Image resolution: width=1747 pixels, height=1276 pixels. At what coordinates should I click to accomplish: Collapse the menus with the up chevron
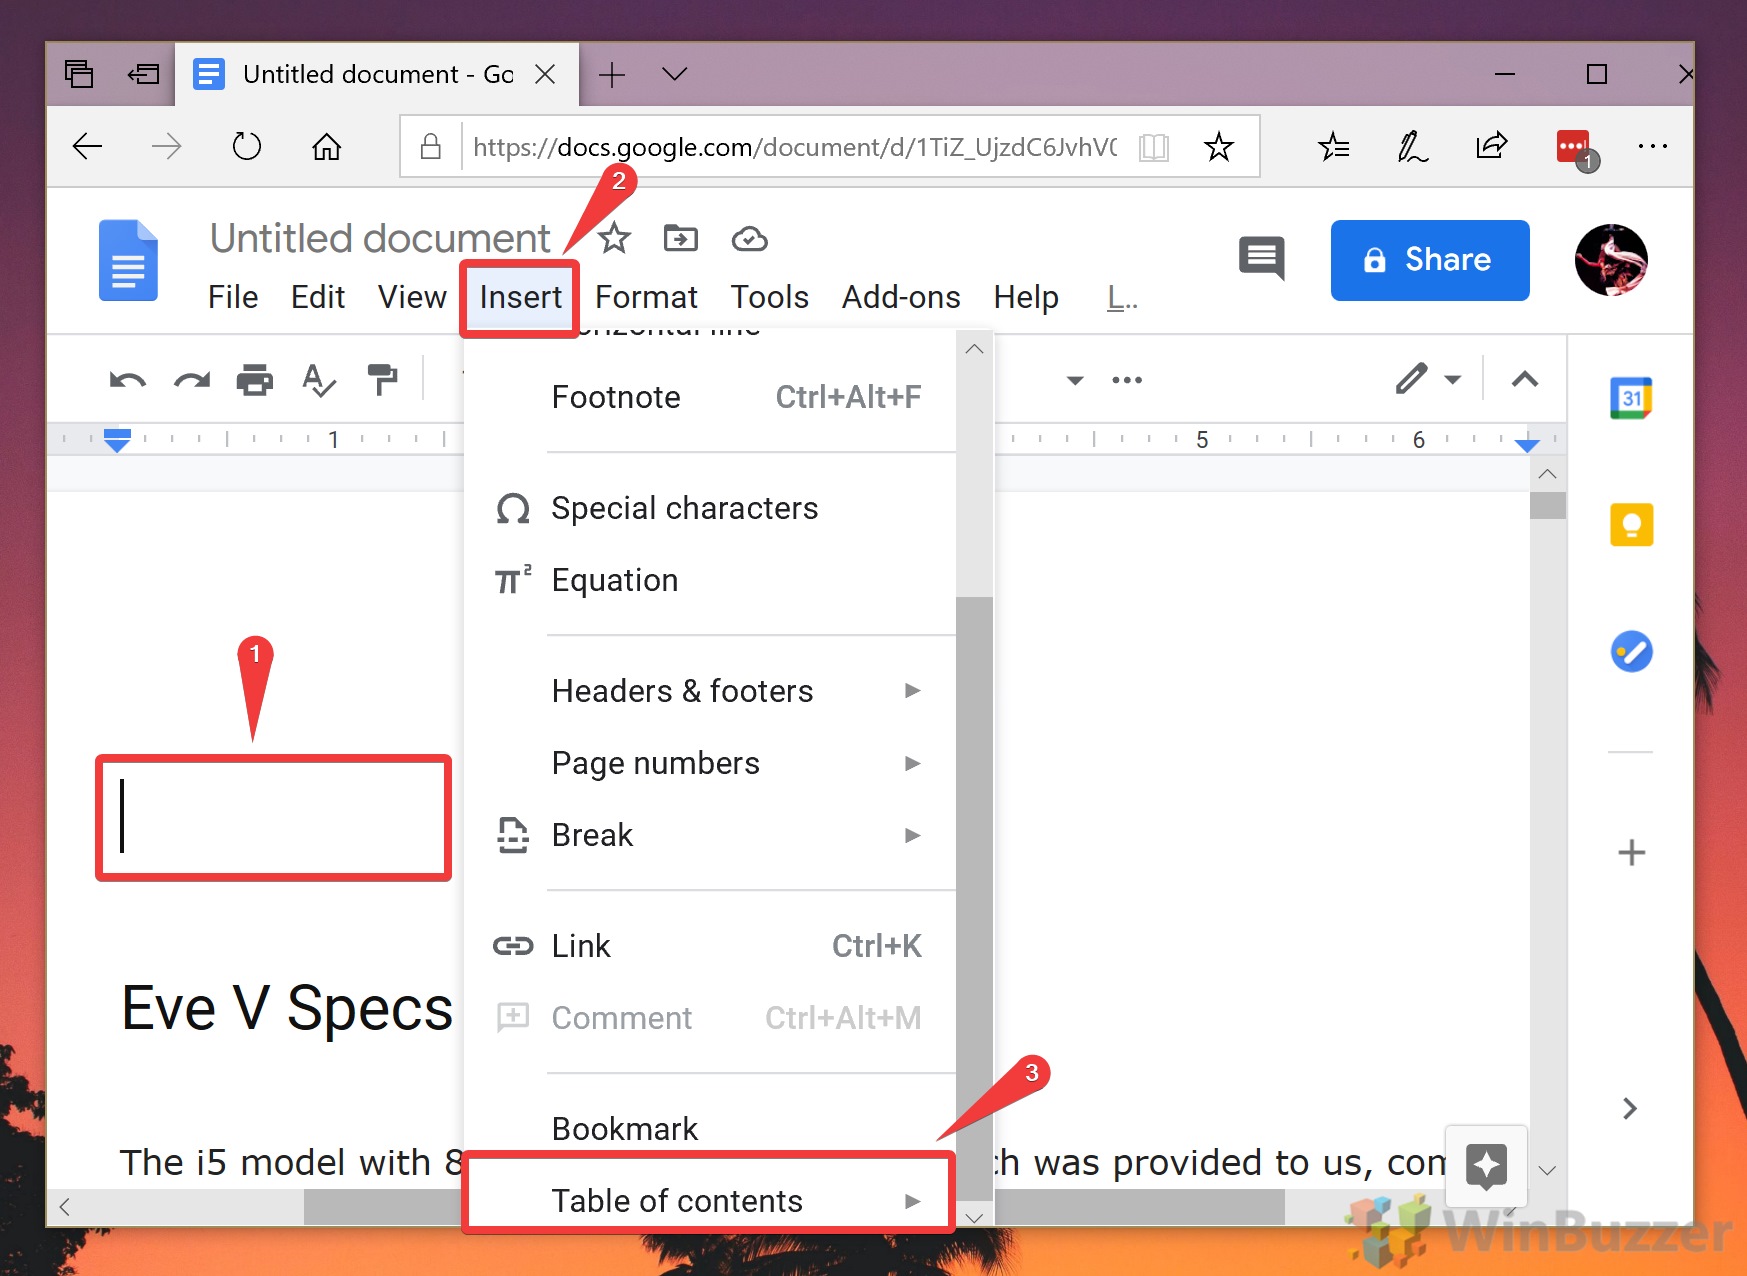click(1523, 380)
